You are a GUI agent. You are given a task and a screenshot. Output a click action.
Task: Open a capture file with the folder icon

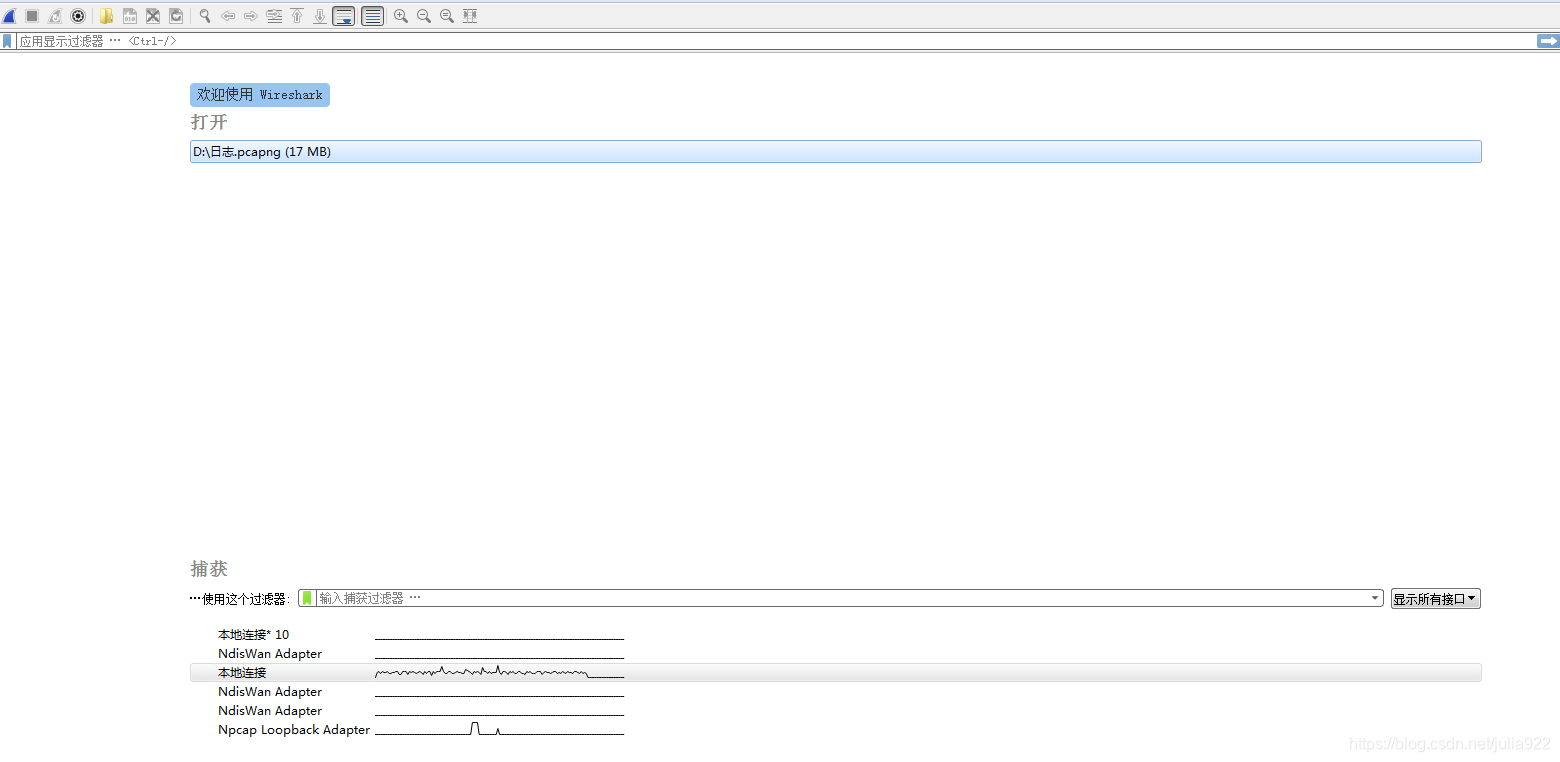point(106,16)
